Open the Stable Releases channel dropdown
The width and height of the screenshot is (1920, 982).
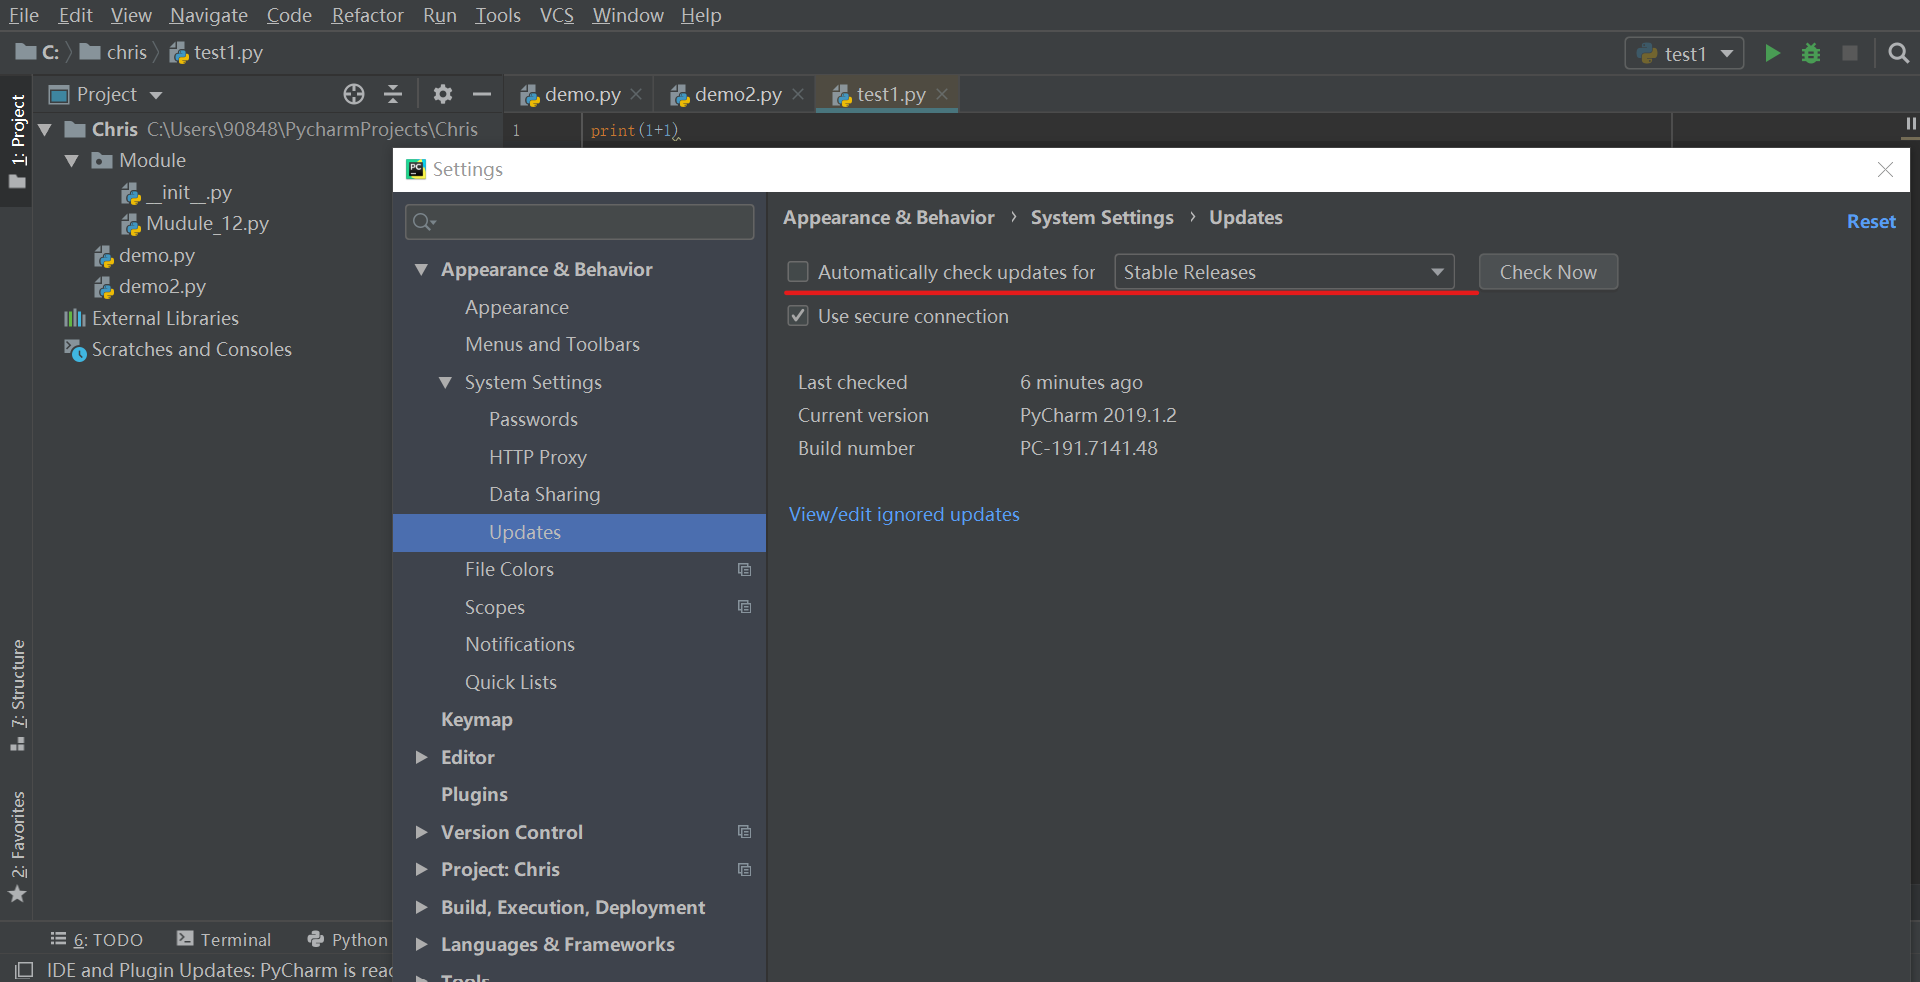(x=1284, y=272)
